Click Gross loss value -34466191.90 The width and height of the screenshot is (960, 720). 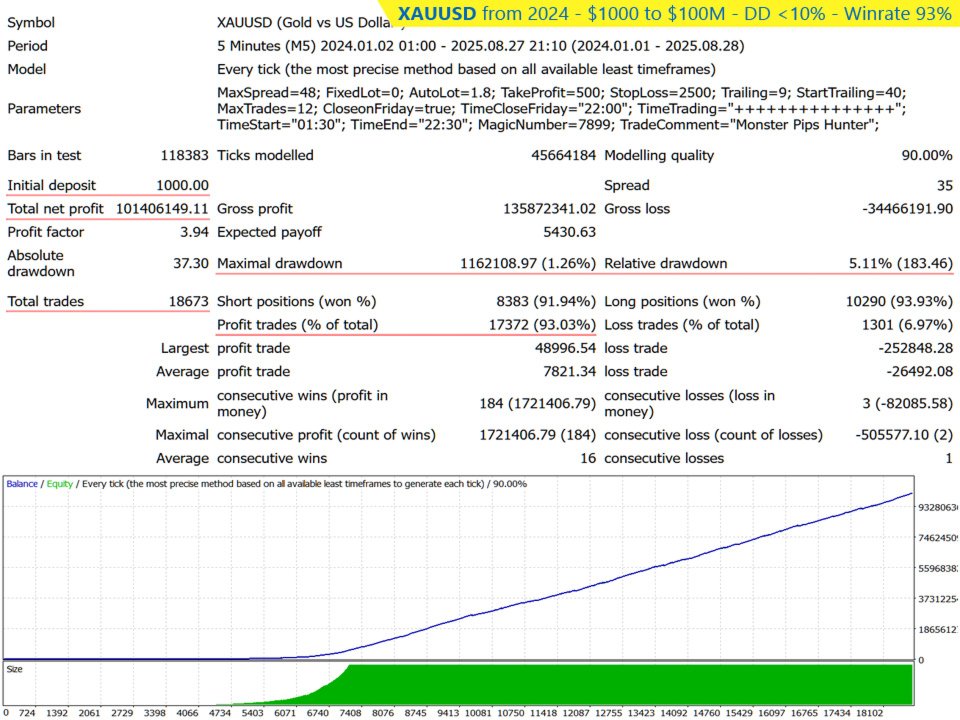[x=907, y=209]
